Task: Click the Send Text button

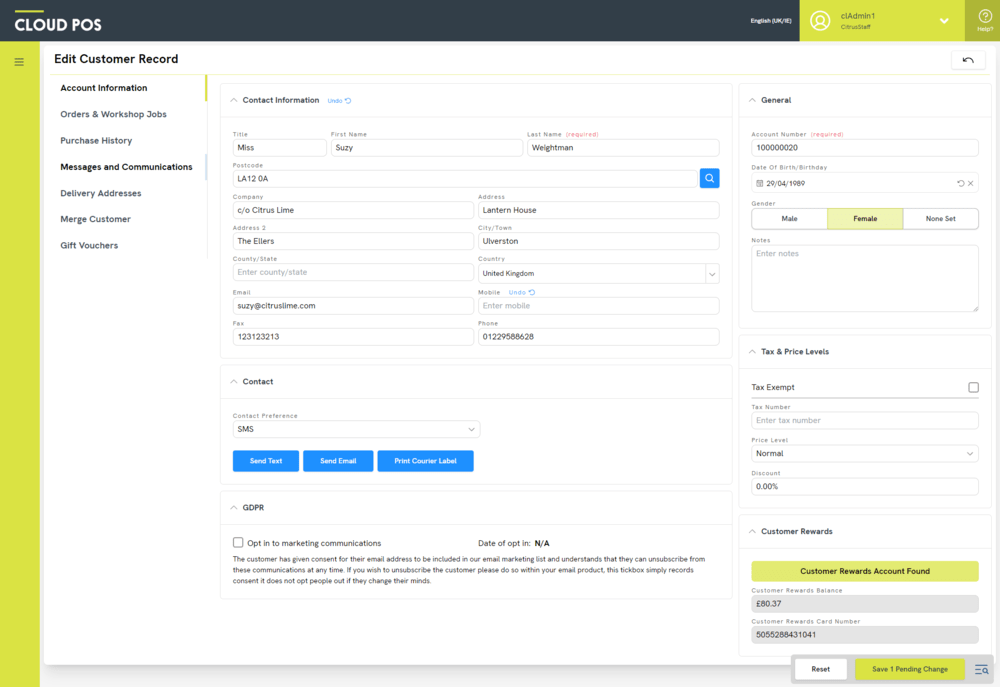Action: tap(266, 461)
